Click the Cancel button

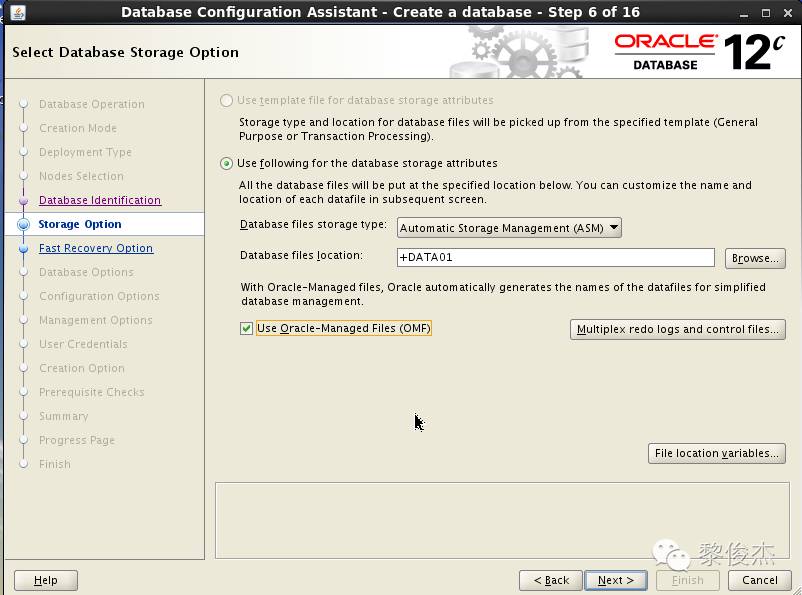(760, 580)
